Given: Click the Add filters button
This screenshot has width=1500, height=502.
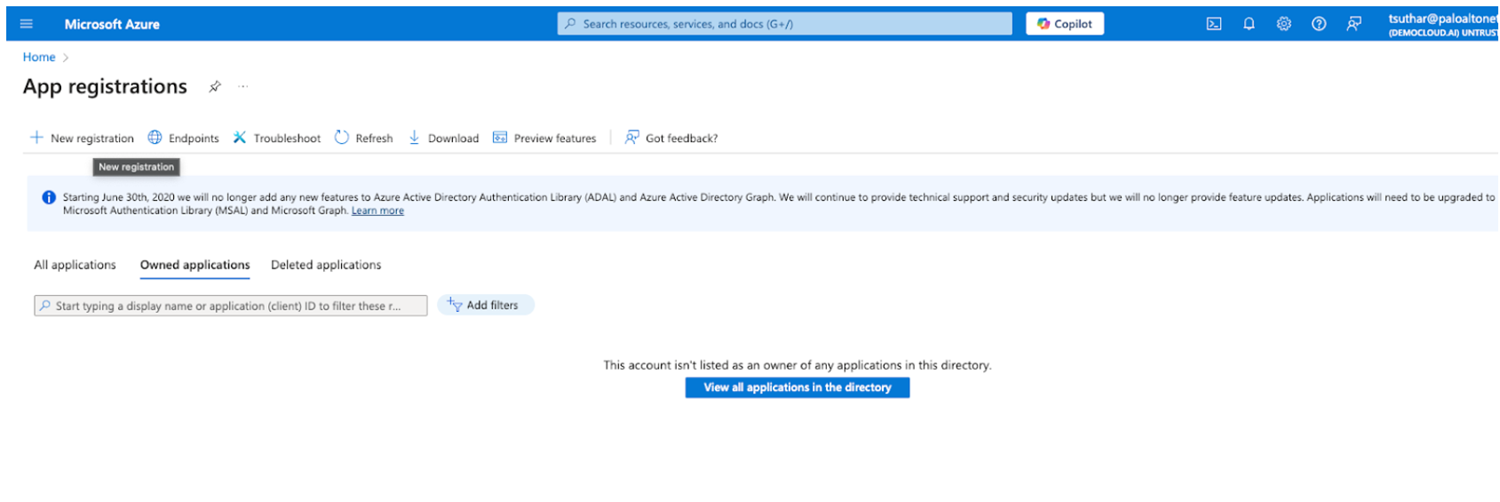Looking at the screenshot, I should point(485,305).
